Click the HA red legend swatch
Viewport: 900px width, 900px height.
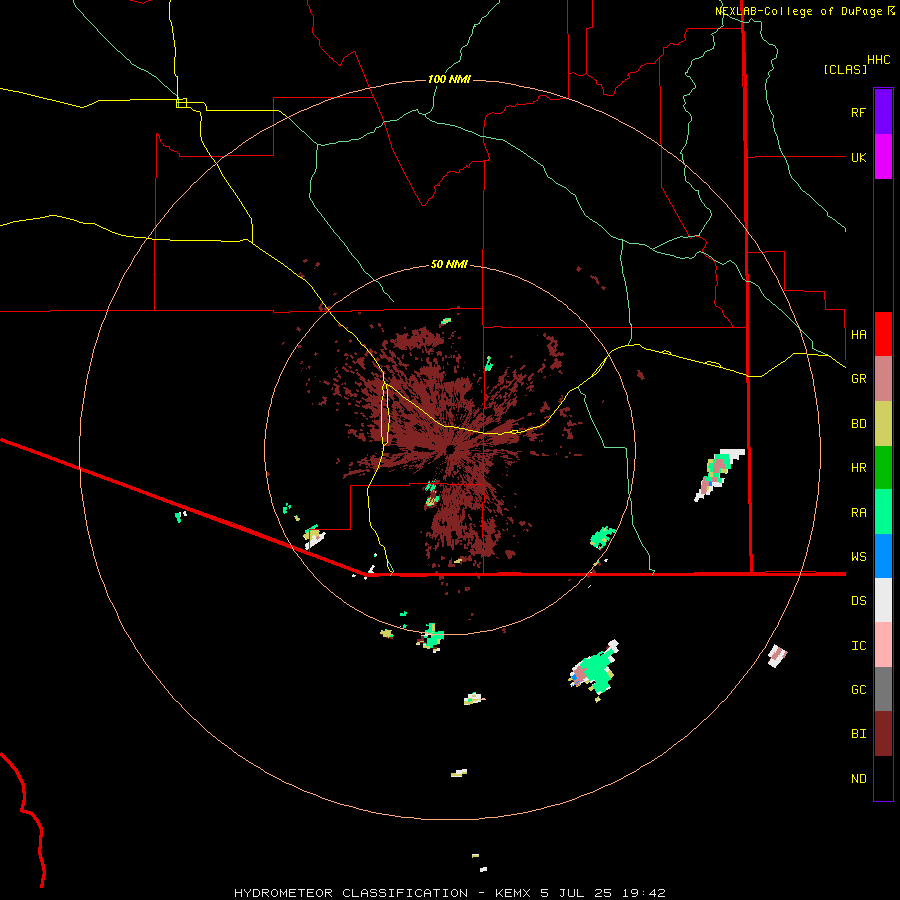pos(883,334)
